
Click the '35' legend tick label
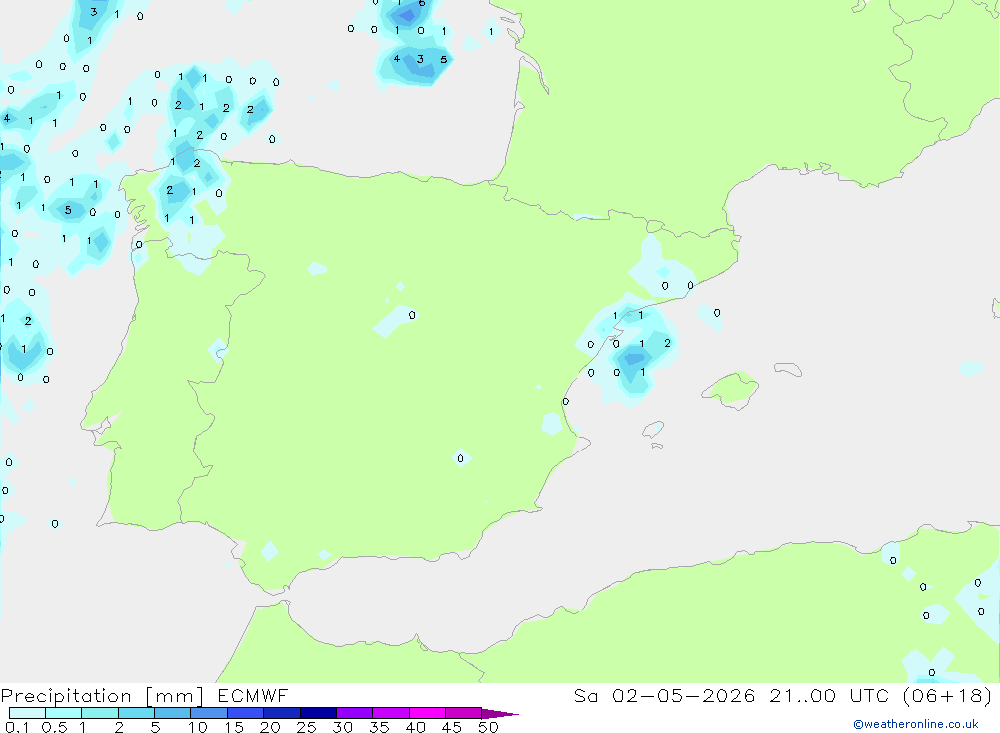click(x=379, y=727)
